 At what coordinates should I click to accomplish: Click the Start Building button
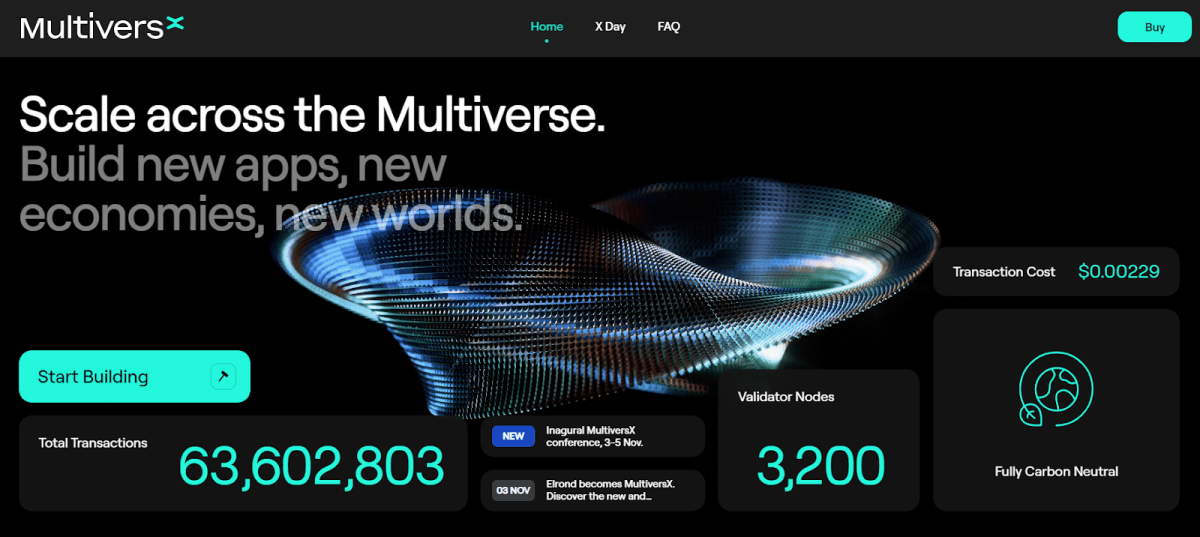(x=134, y=376)
